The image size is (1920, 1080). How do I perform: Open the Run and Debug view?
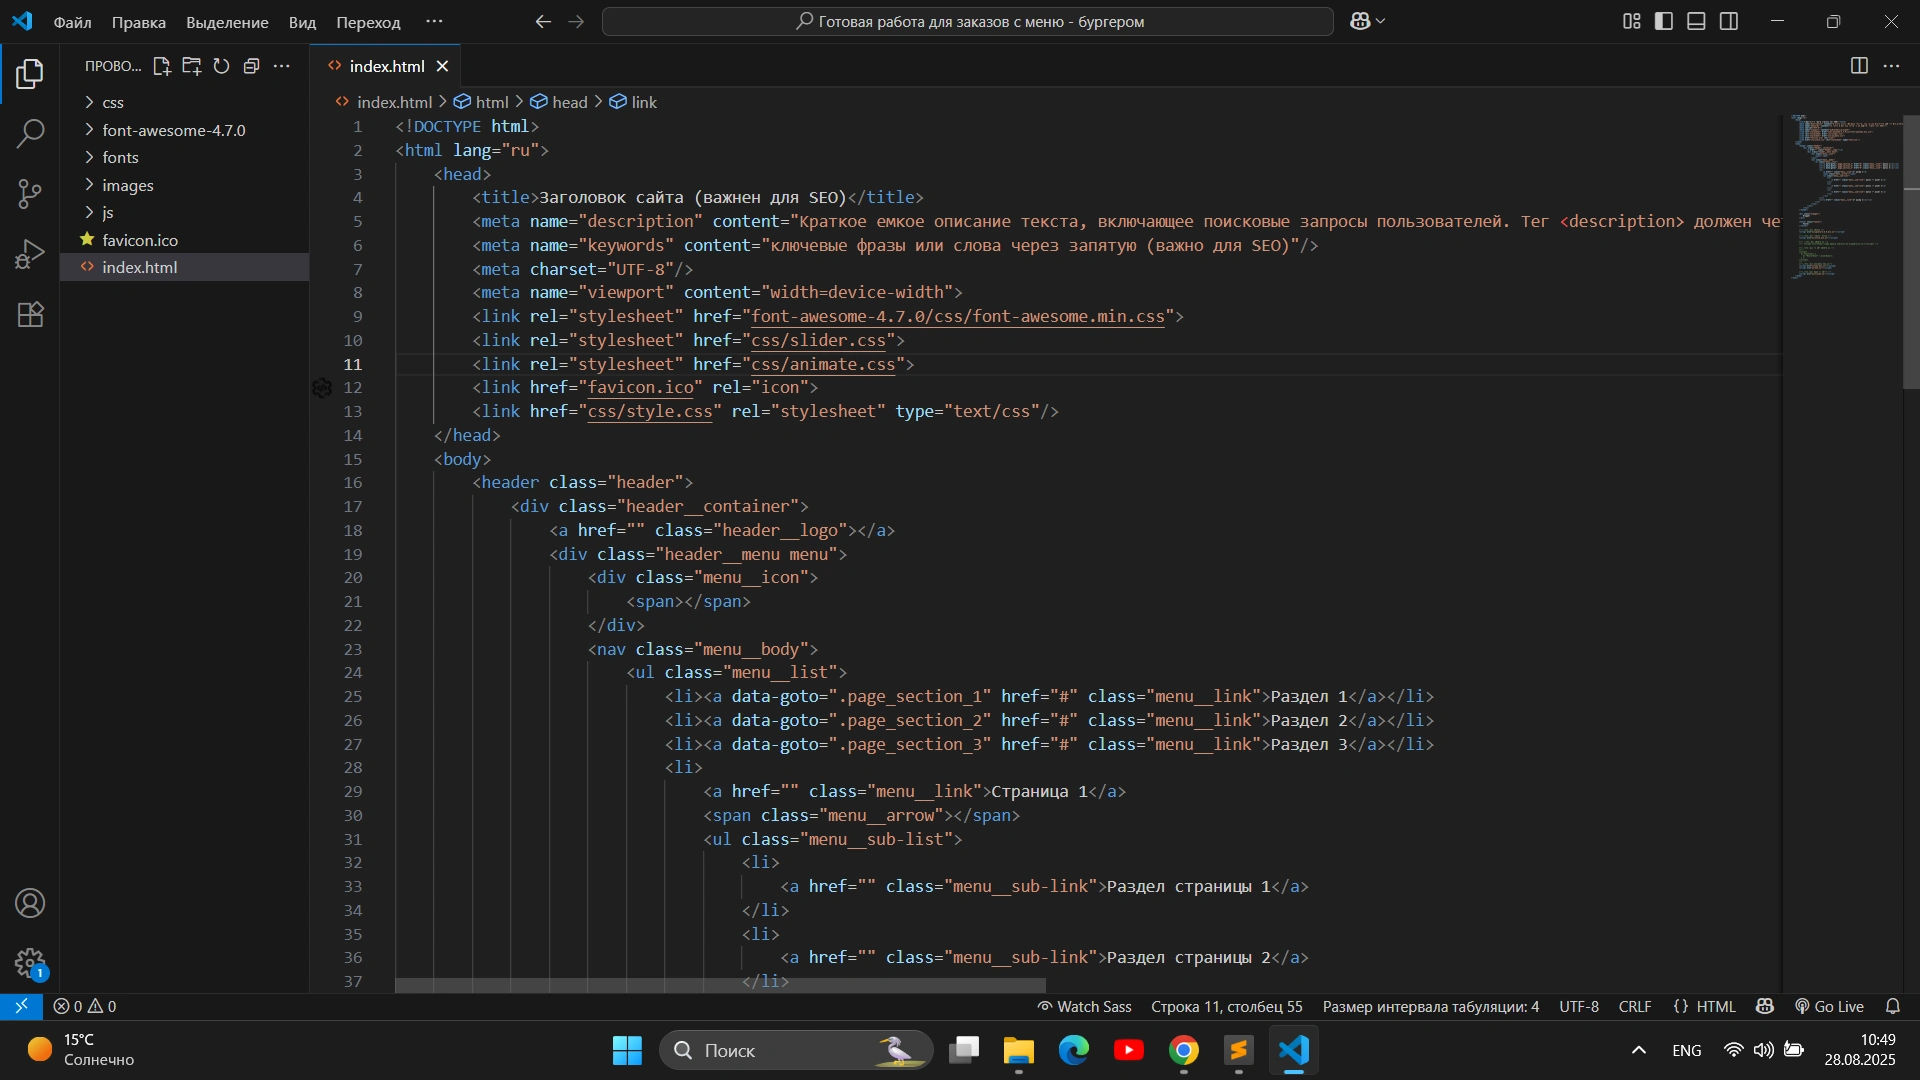click(30, 254)
